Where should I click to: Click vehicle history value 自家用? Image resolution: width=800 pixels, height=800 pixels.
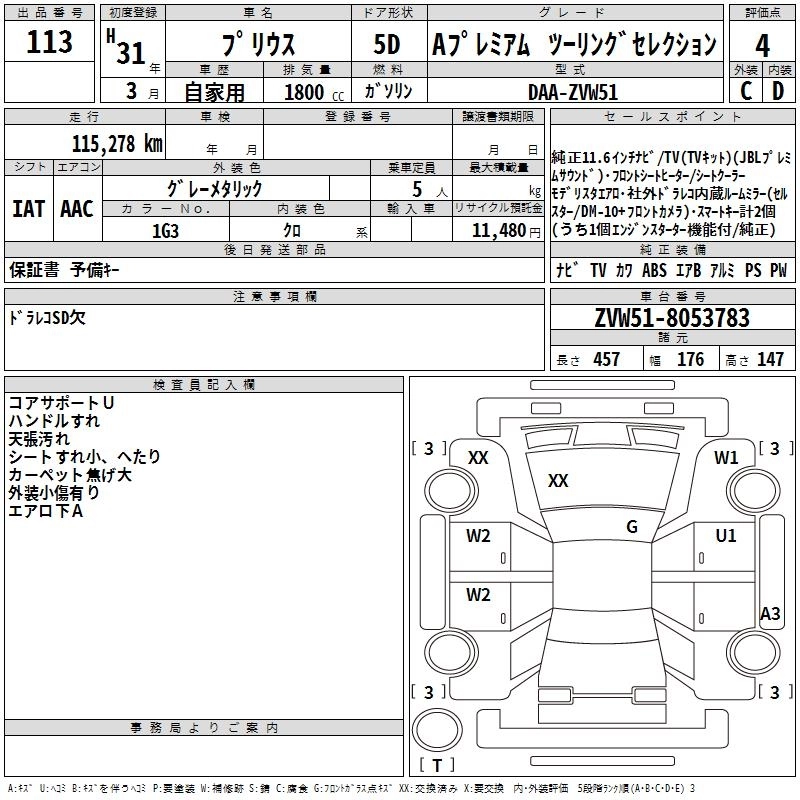click(x=214, y=92)
